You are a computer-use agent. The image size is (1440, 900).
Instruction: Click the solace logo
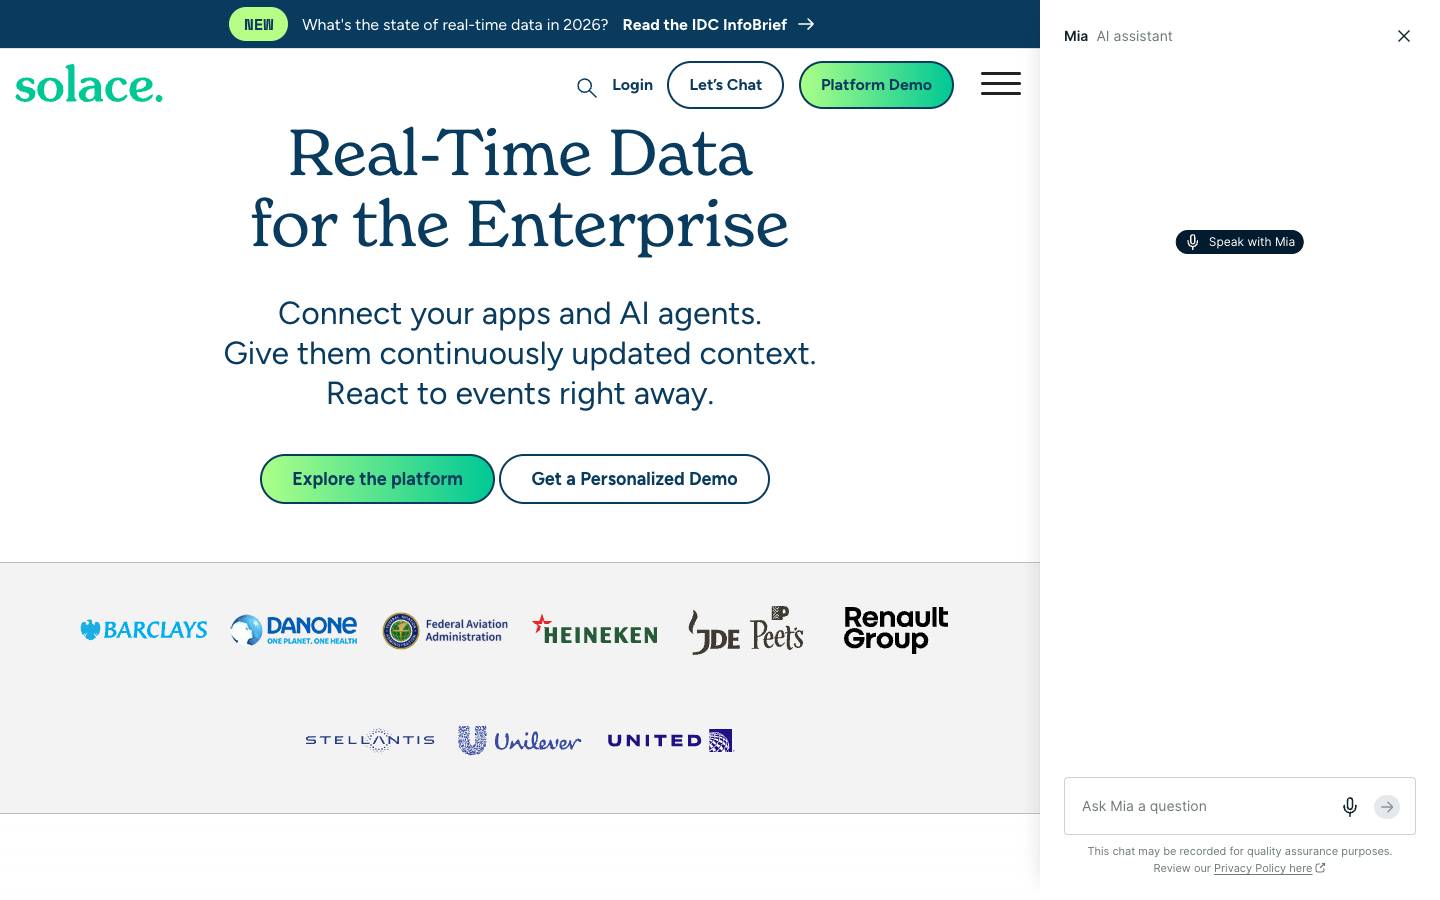point(89,85)
